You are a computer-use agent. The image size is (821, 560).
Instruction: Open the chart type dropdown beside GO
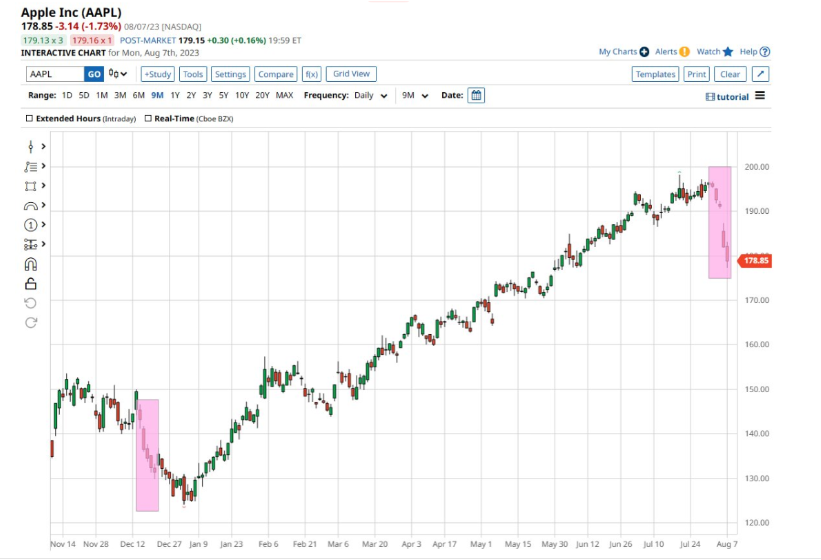pos(119,74)
